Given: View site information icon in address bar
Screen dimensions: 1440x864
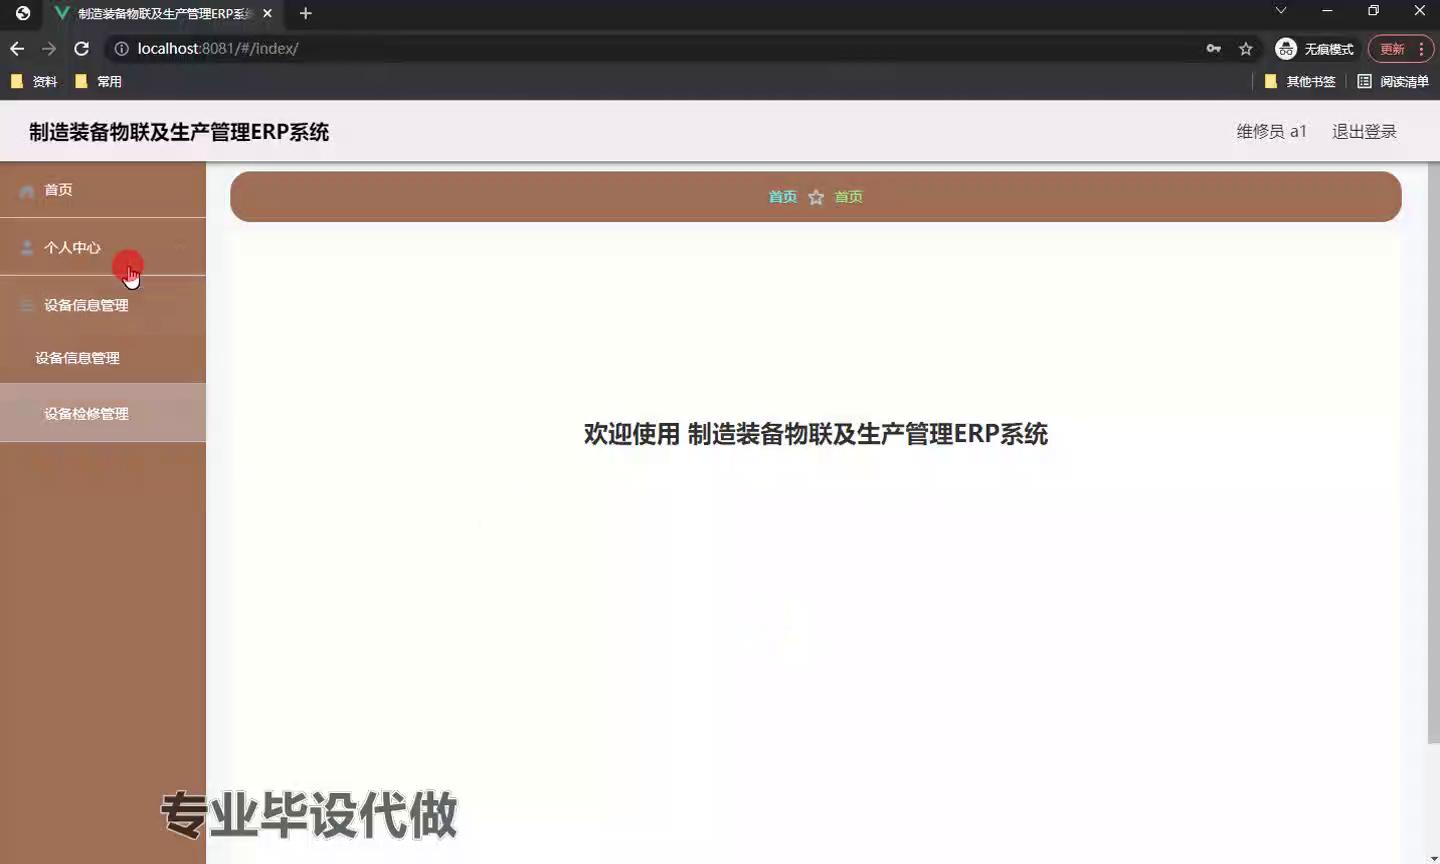Looking at the screenshot, I should coord(121,49).
